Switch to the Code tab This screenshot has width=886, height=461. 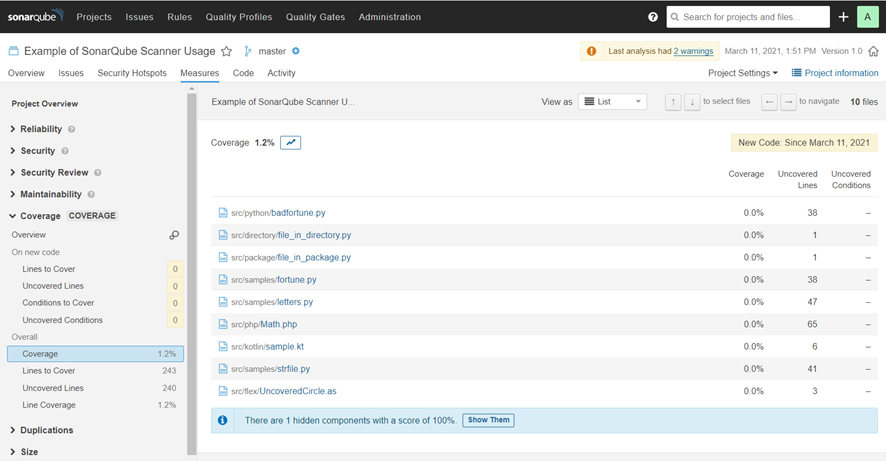tap(243, 73)
